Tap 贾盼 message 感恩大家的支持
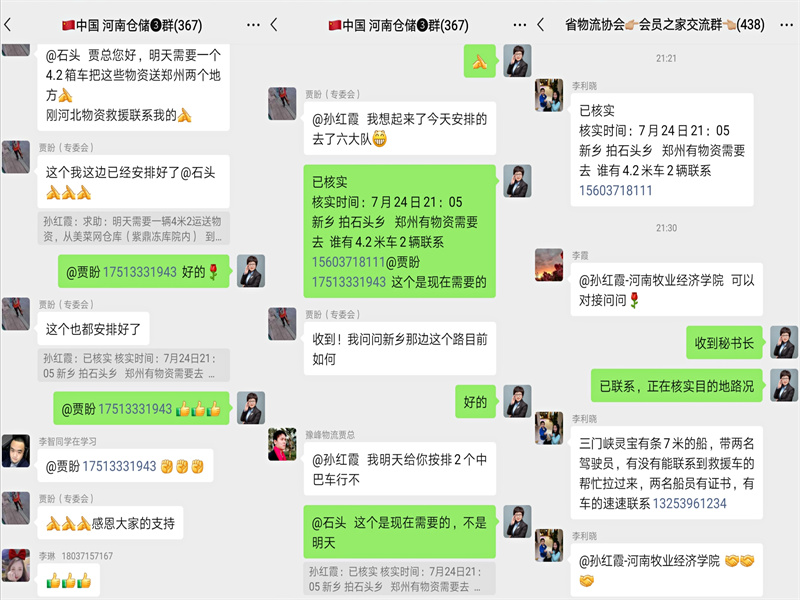This screenshot has height=600, width=800. click(110, 523)
